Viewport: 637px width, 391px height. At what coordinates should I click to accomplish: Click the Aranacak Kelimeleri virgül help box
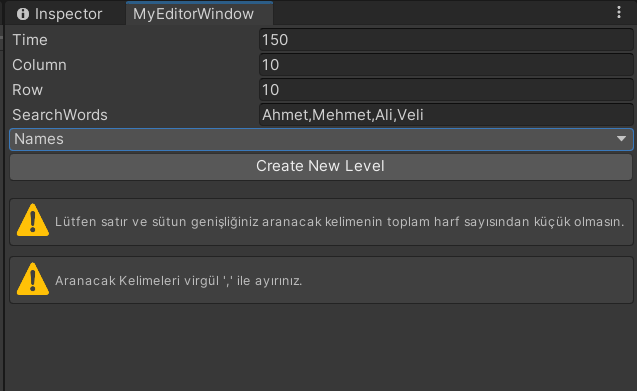pyautogui.click(x=321, y=280)
